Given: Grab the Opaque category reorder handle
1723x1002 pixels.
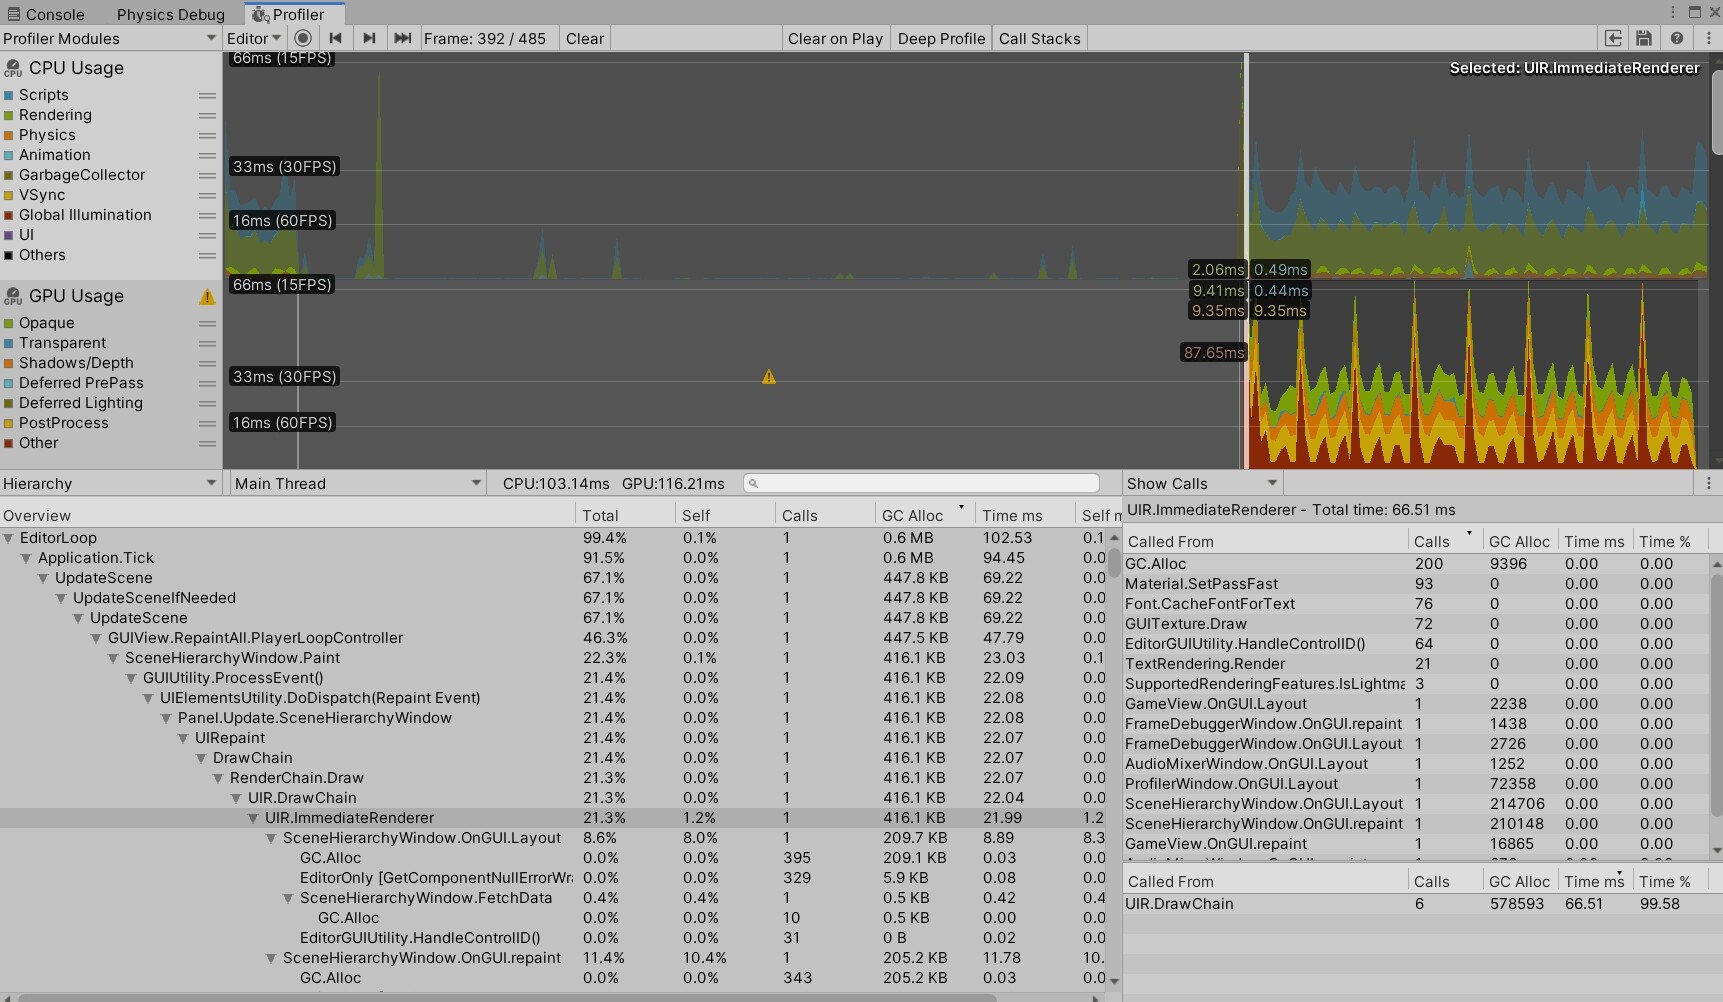Looking at the screenshot, I should 207,324.
